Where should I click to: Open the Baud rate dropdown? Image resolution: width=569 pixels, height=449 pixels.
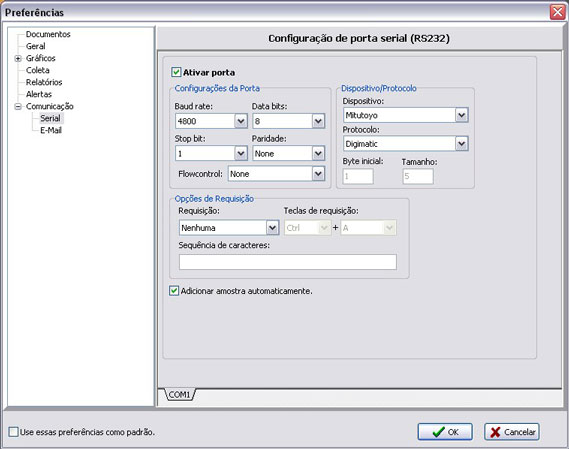211,121
